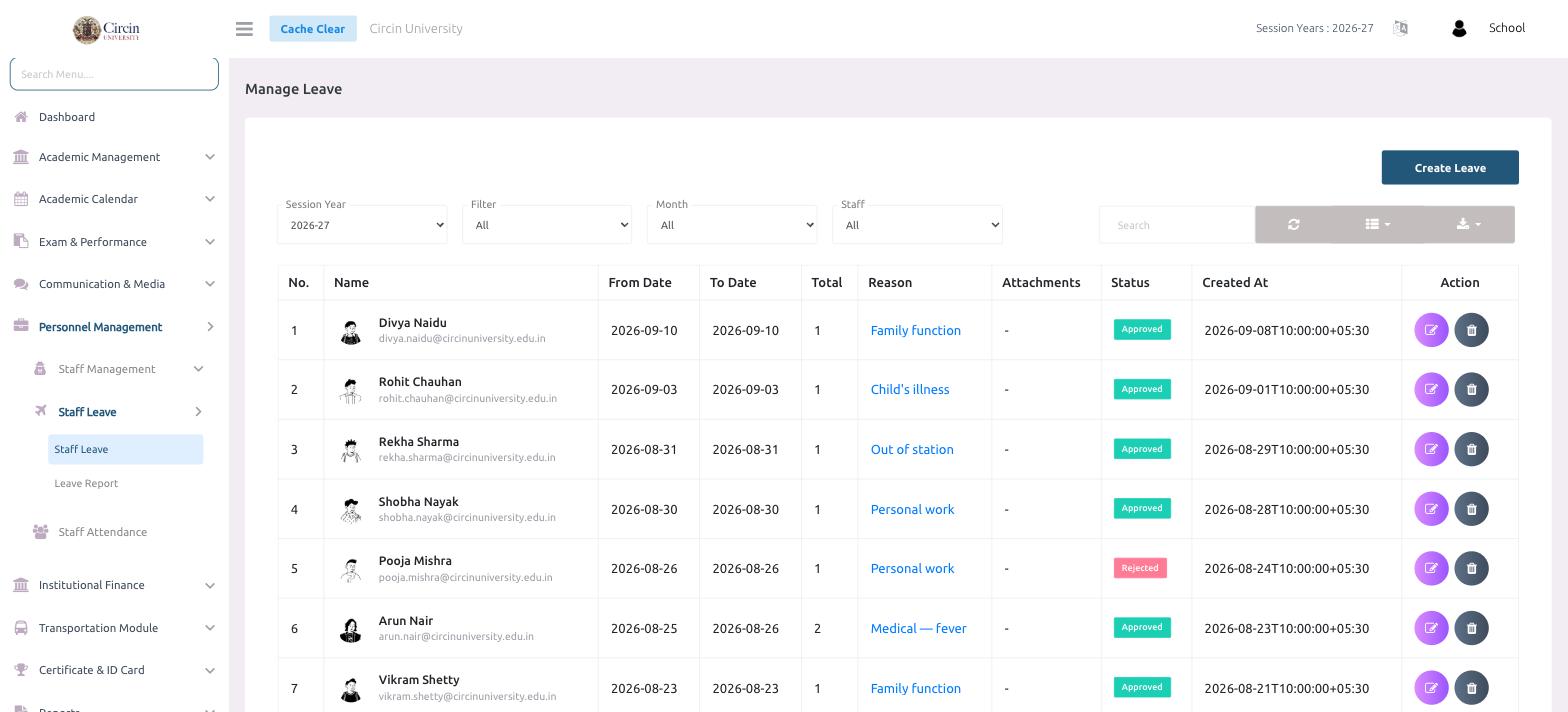Viewport: 1568px width, 712px height.
Task: Delete Arun Nair's leave entry
Action: click(x=1471, y=628)
